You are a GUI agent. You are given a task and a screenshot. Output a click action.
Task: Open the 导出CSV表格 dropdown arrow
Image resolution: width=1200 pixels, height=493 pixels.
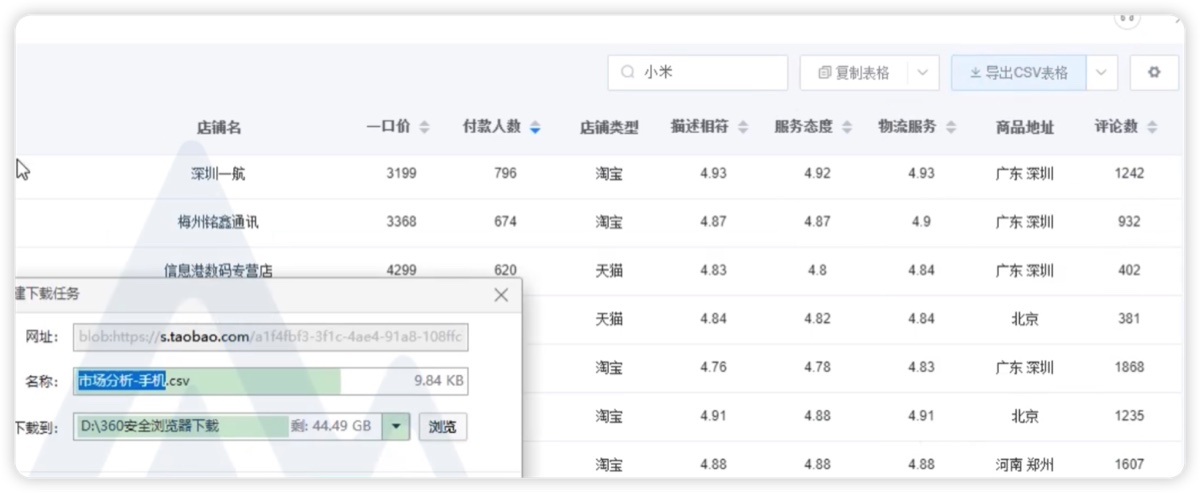1102,73
